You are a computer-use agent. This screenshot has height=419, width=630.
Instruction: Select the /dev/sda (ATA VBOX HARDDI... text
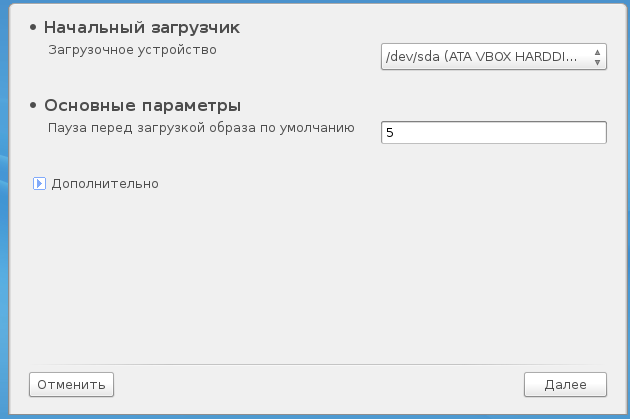(481, 57)
